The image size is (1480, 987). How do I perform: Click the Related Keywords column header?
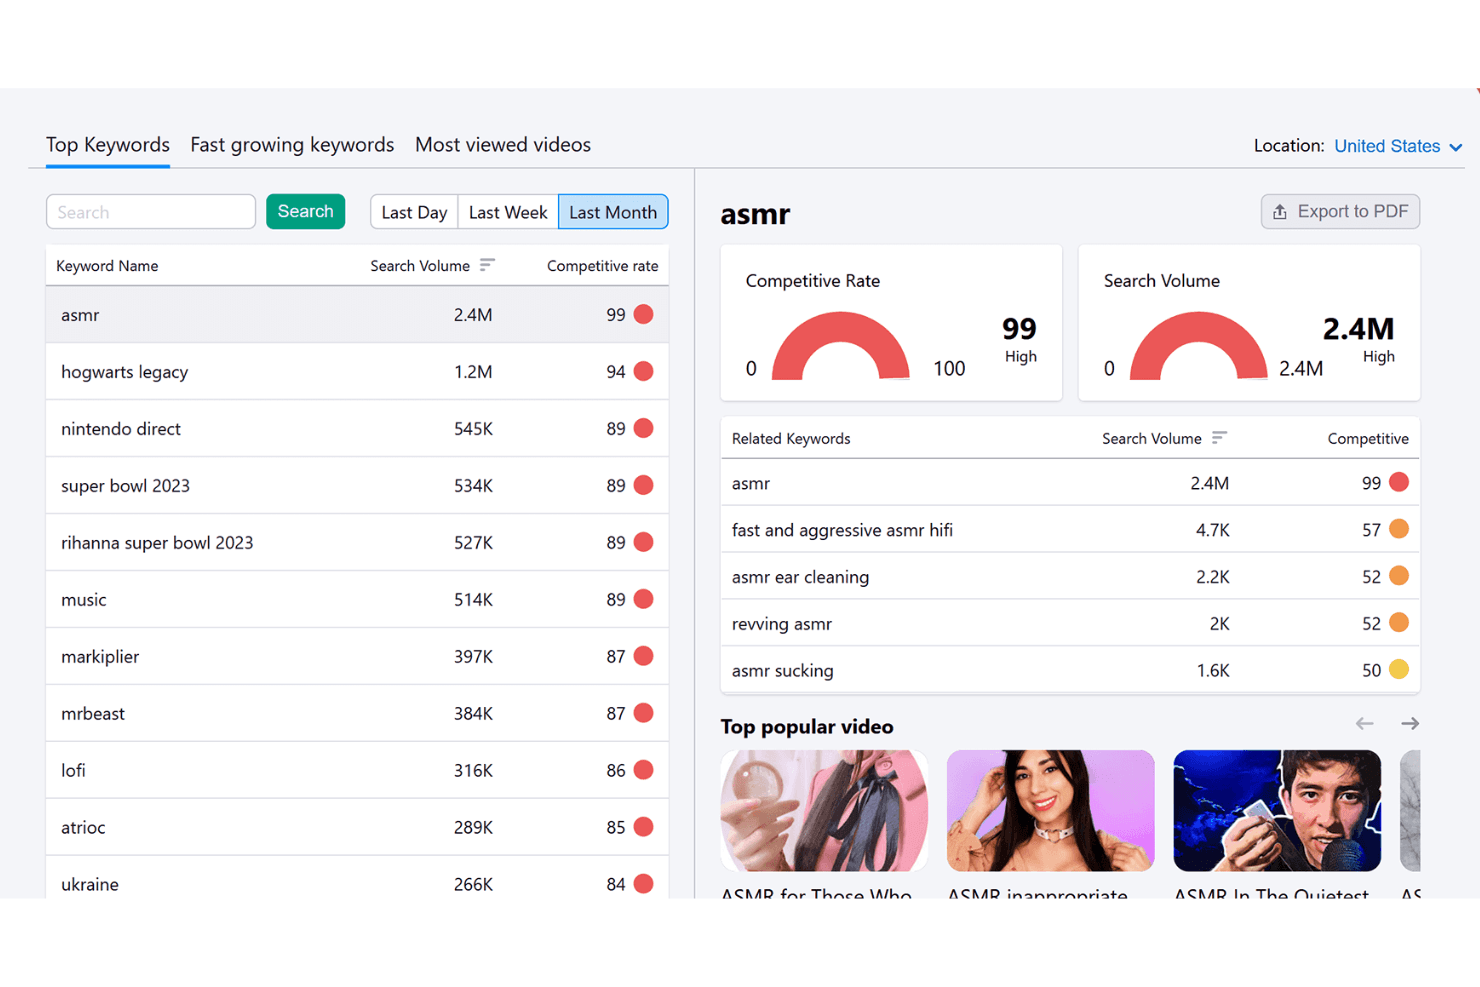(791, 439)
